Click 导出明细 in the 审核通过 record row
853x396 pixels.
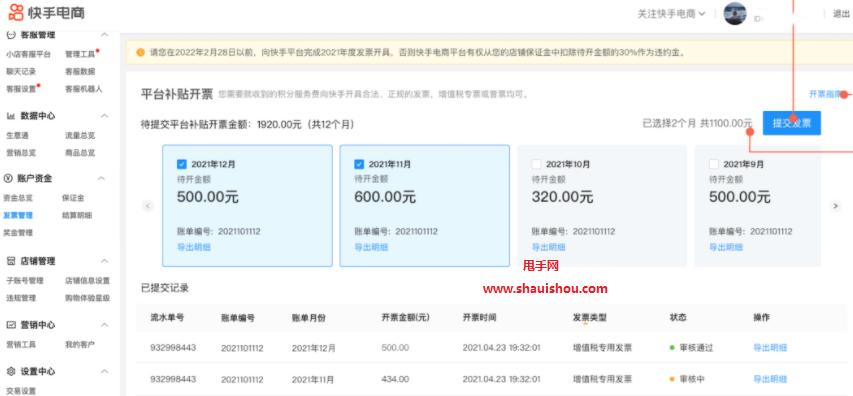[770, 348]
